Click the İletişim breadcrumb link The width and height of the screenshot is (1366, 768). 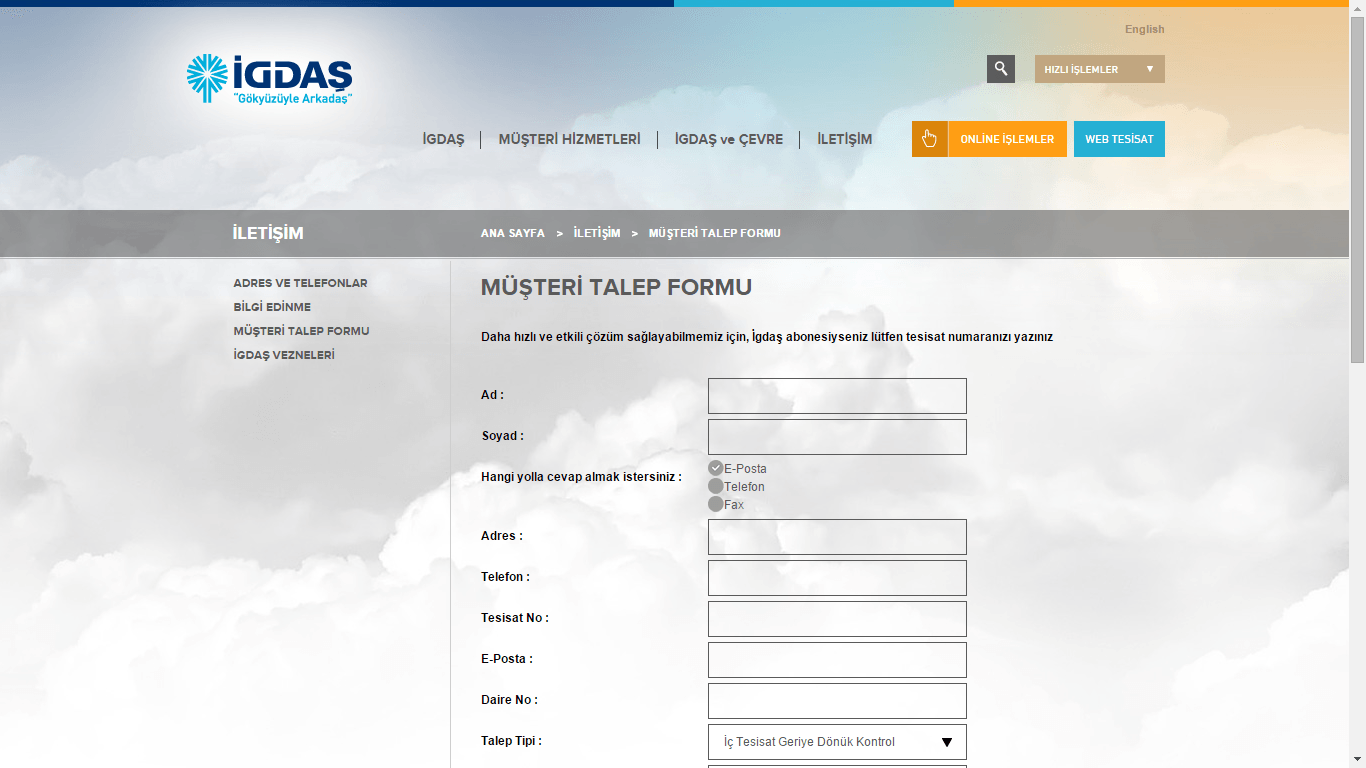tap(597, 233)
